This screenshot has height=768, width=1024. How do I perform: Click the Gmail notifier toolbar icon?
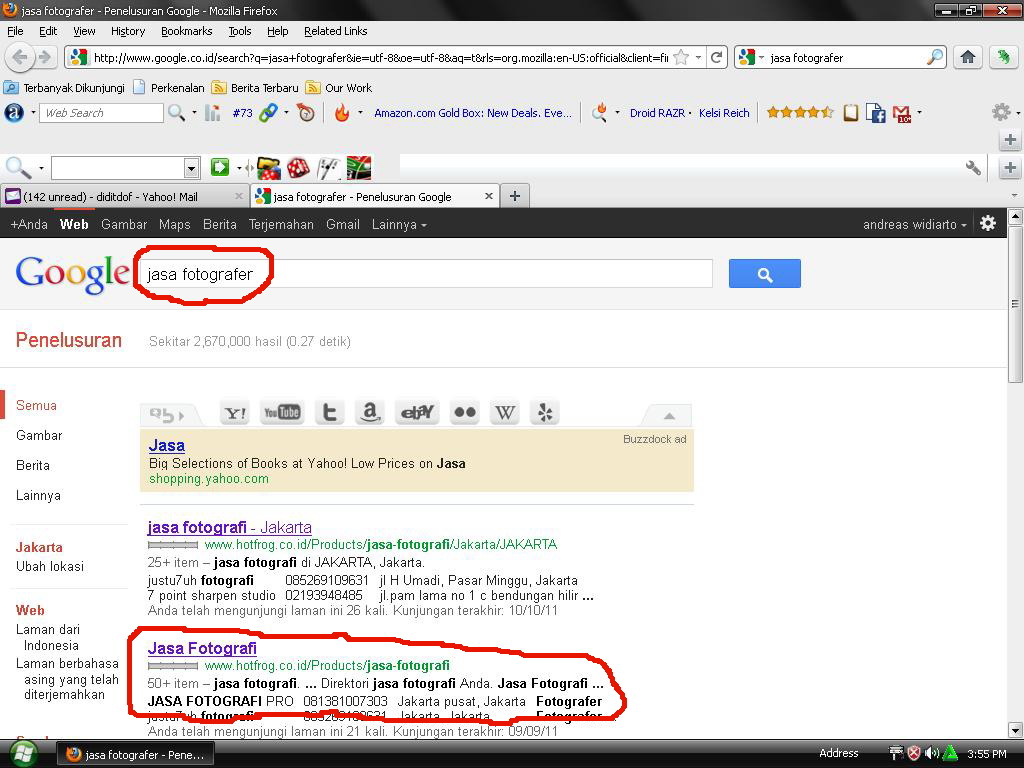pyautogui.click(x=902, y=114)
